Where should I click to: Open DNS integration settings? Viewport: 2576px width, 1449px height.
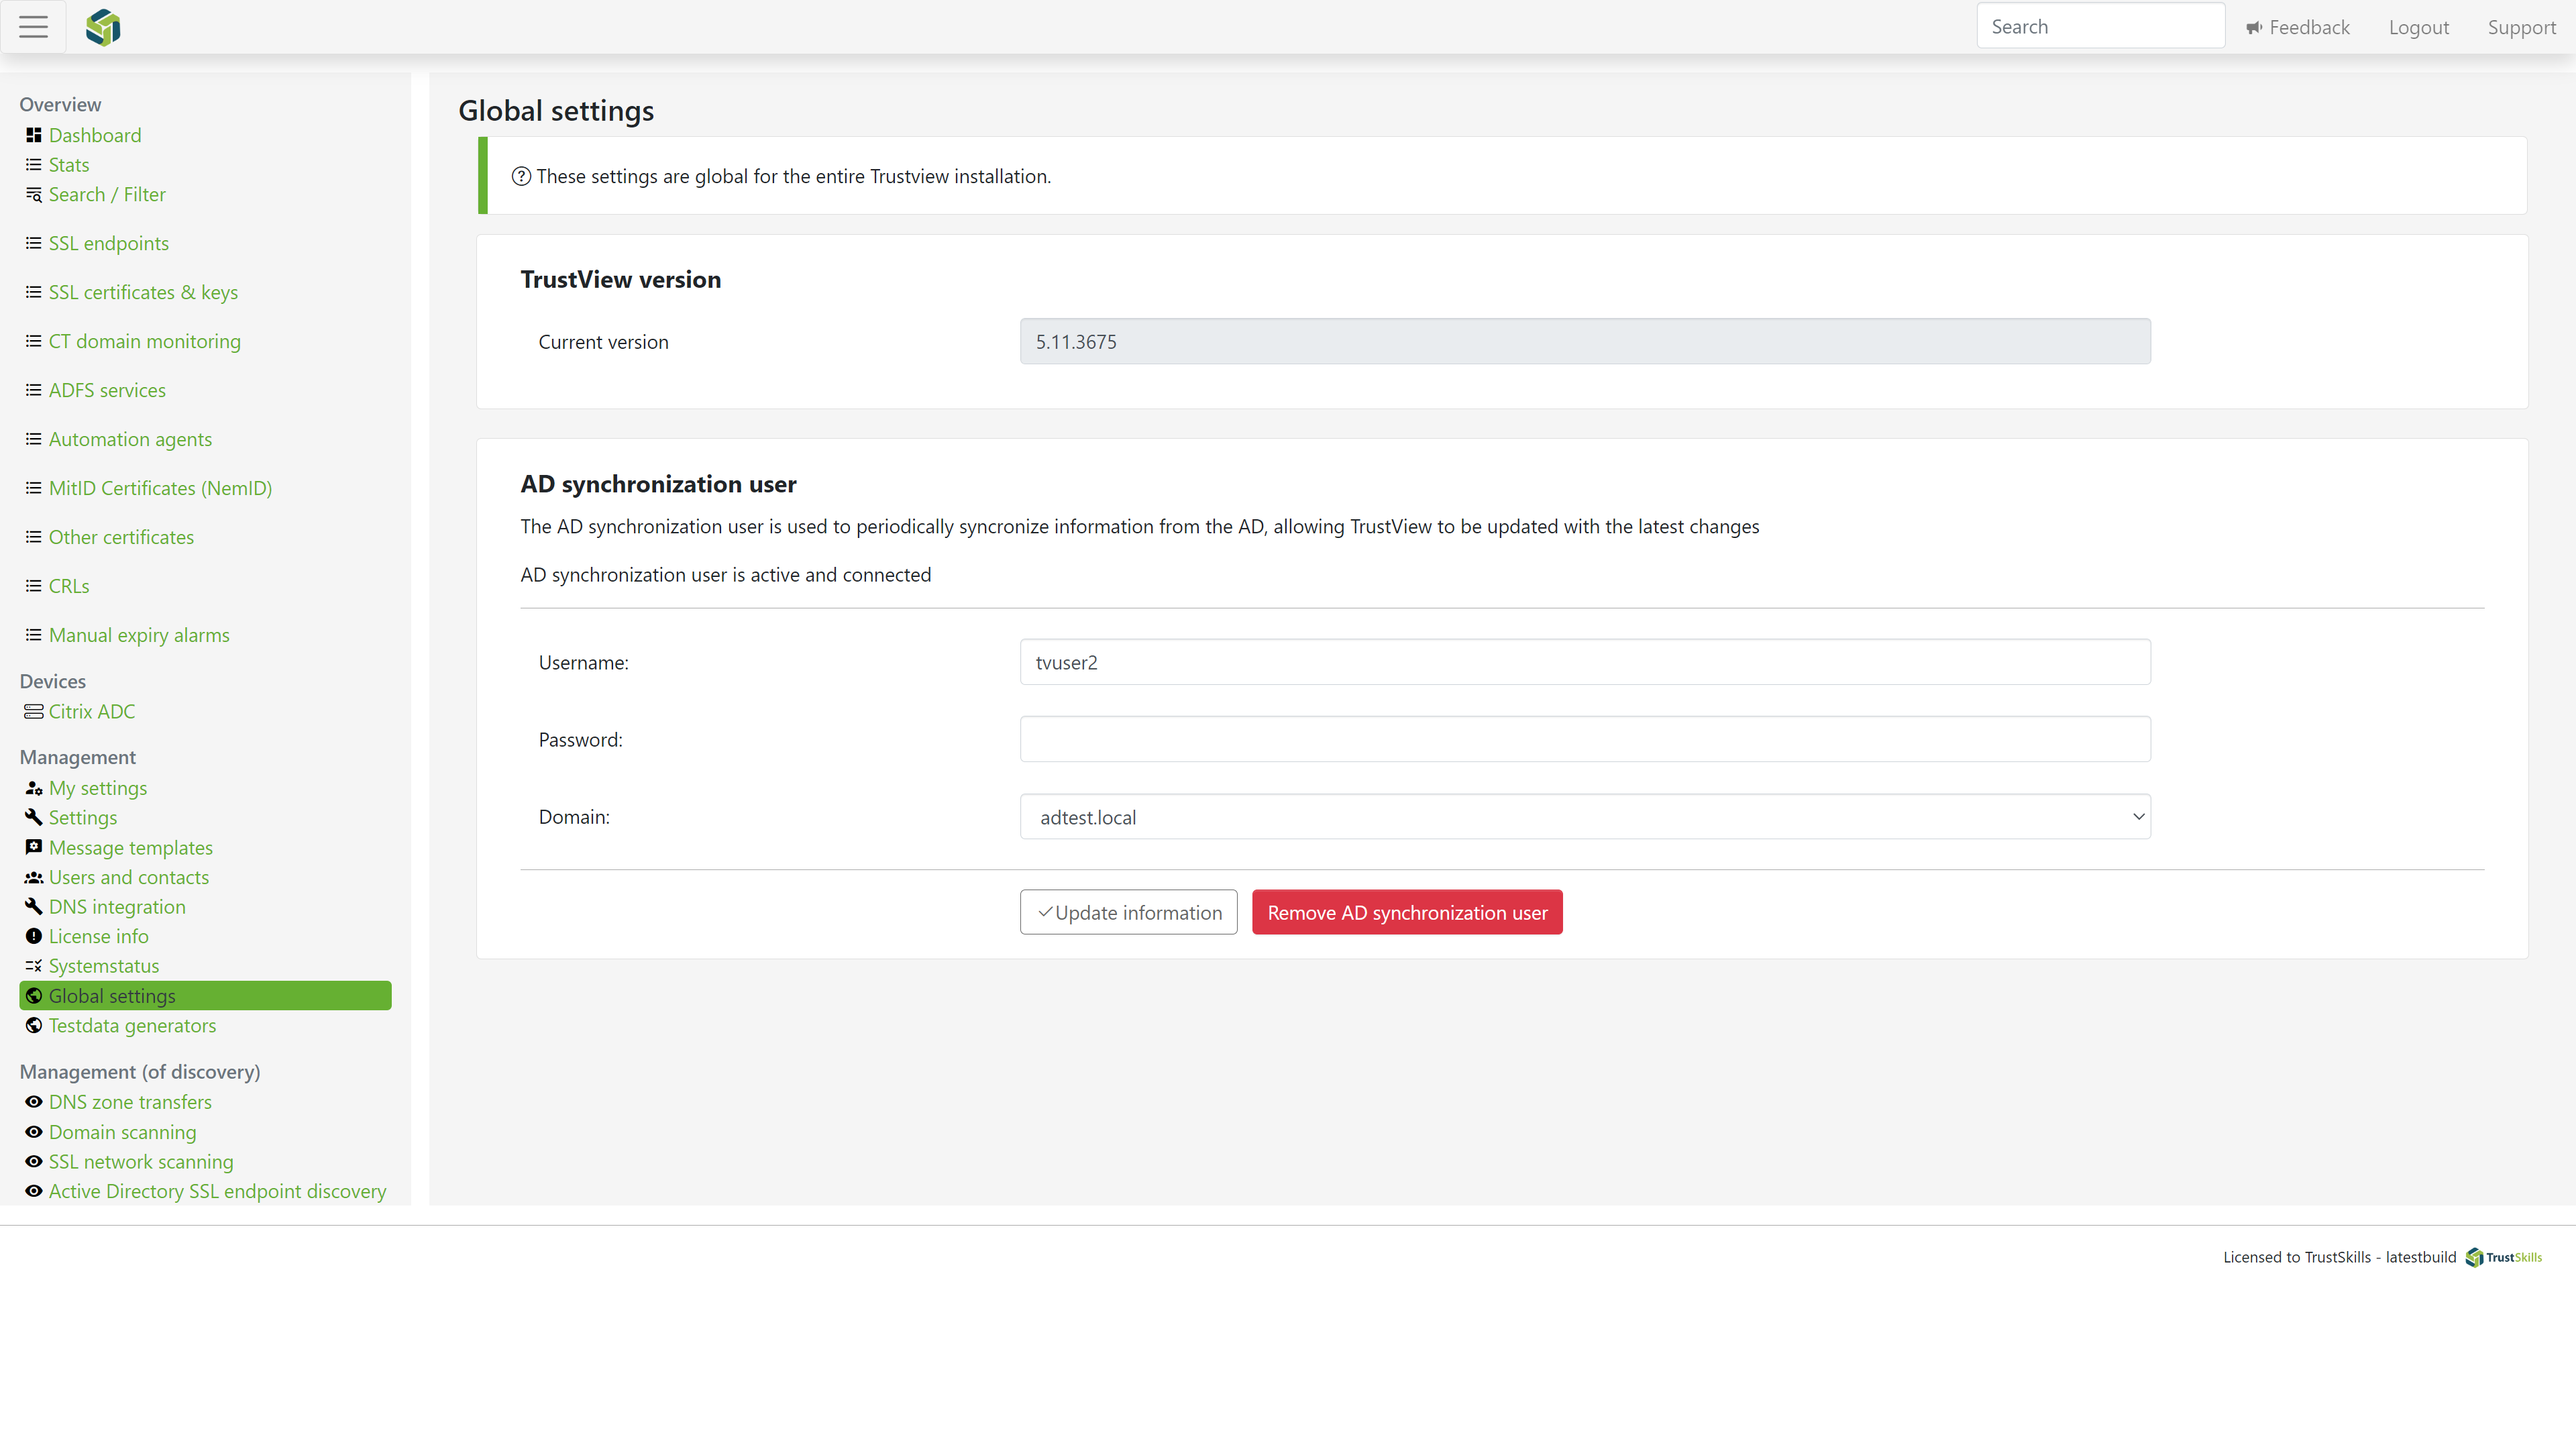click(x=117, y=907)
